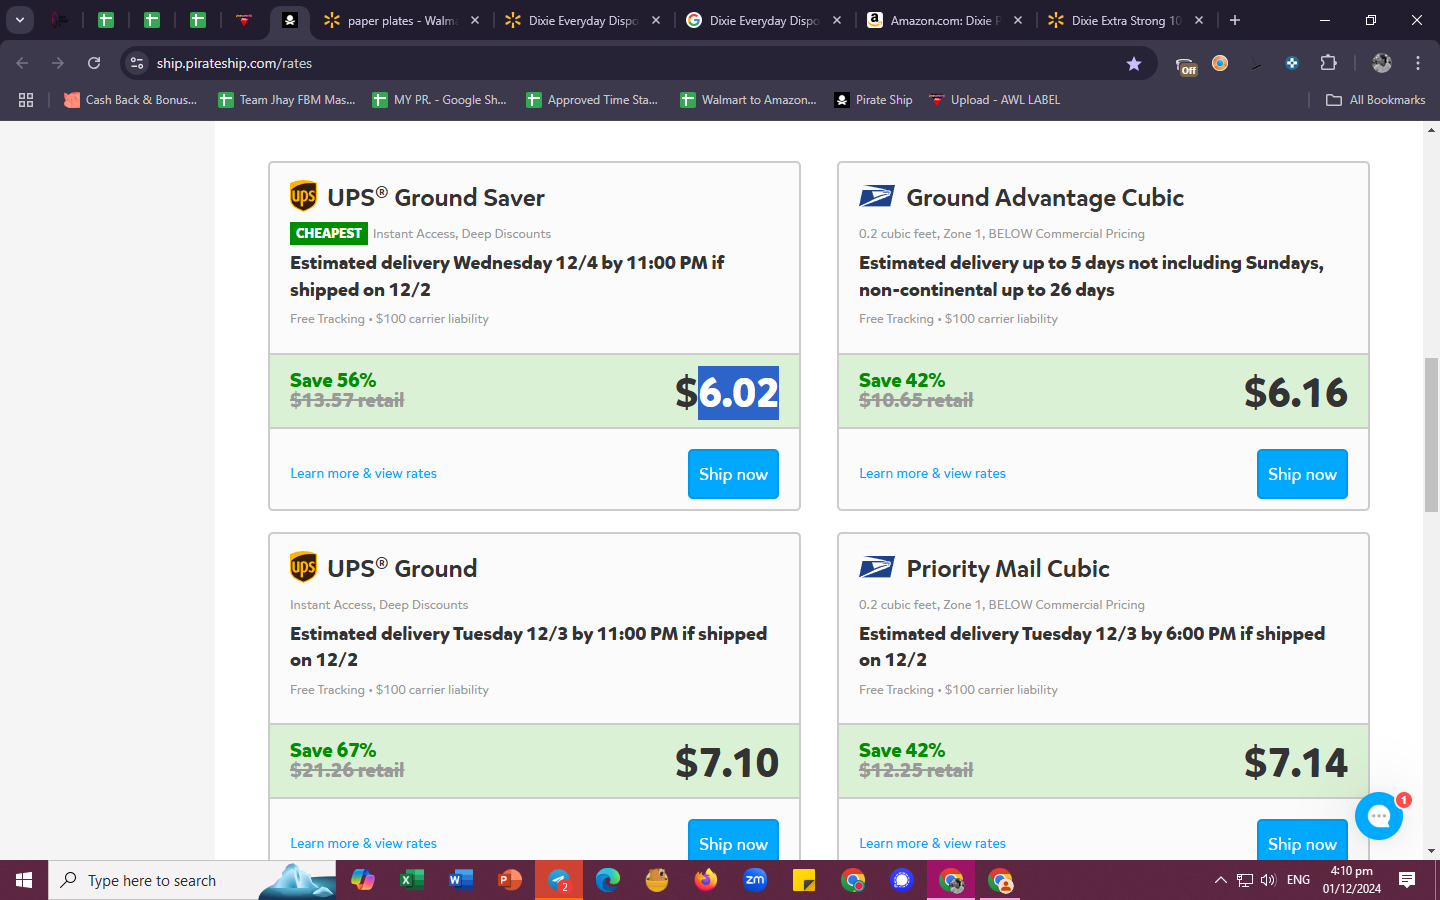Show hidden system tray icons
The height and width of the screenshot is (900, 1440).
point(1220,880)
